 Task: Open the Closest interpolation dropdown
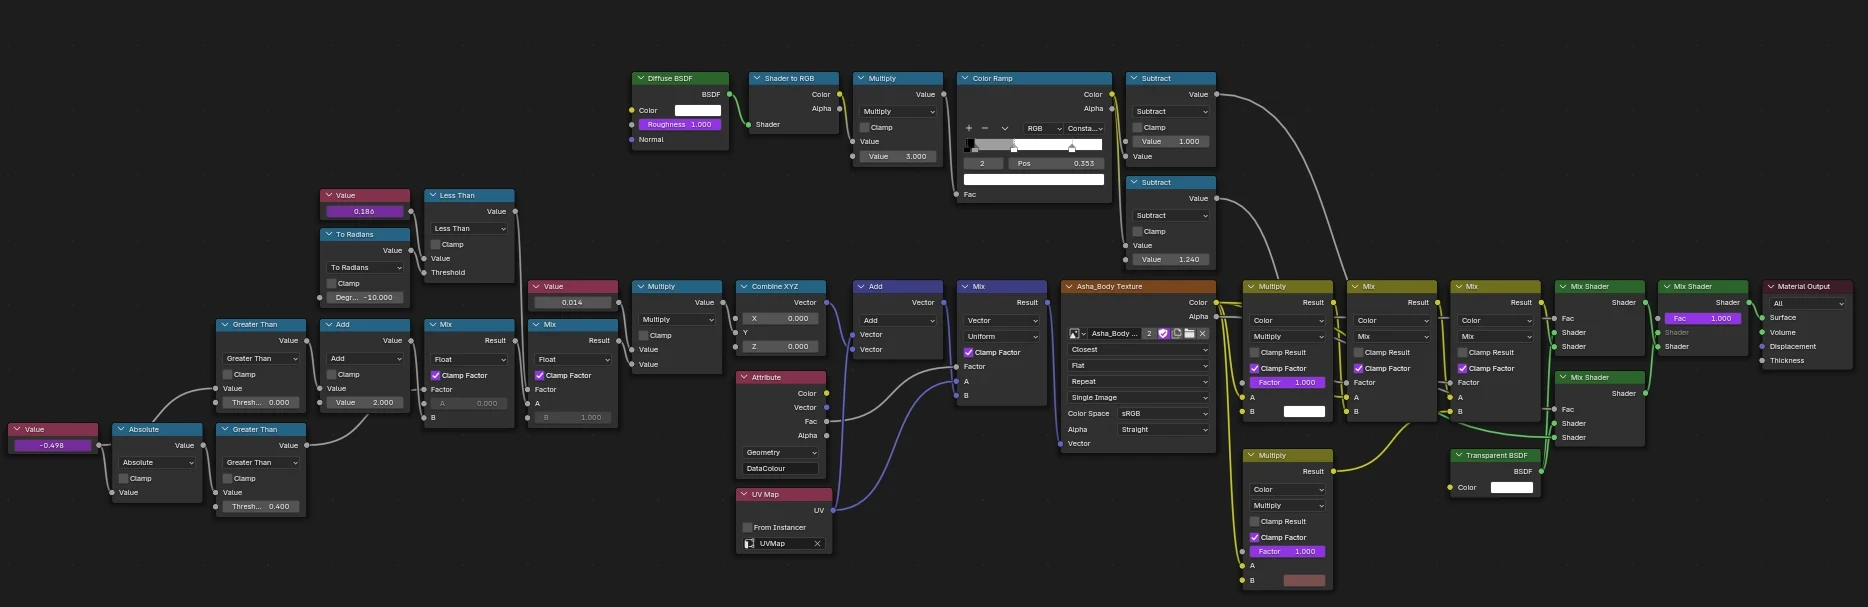[1138, 350]
